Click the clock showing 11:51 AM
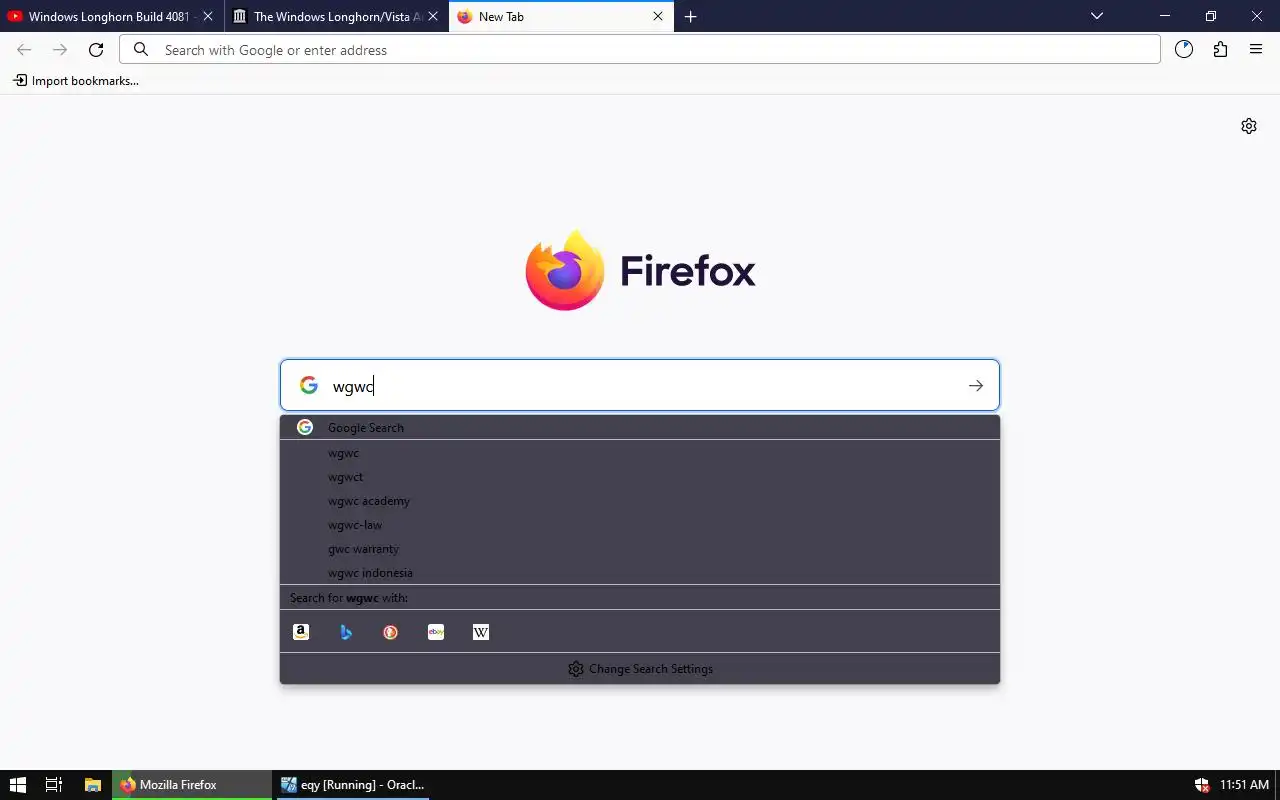Viewport: 1280px width, 800px height. click(x=1244, y=785)
